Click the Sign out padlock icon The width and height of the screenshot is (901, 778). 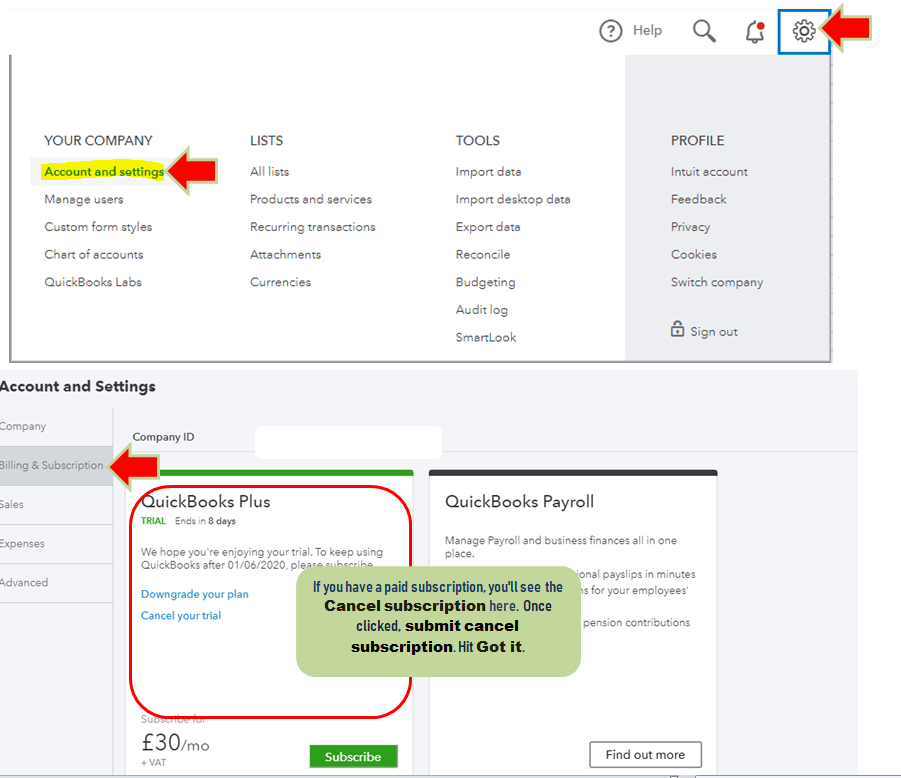677,329
